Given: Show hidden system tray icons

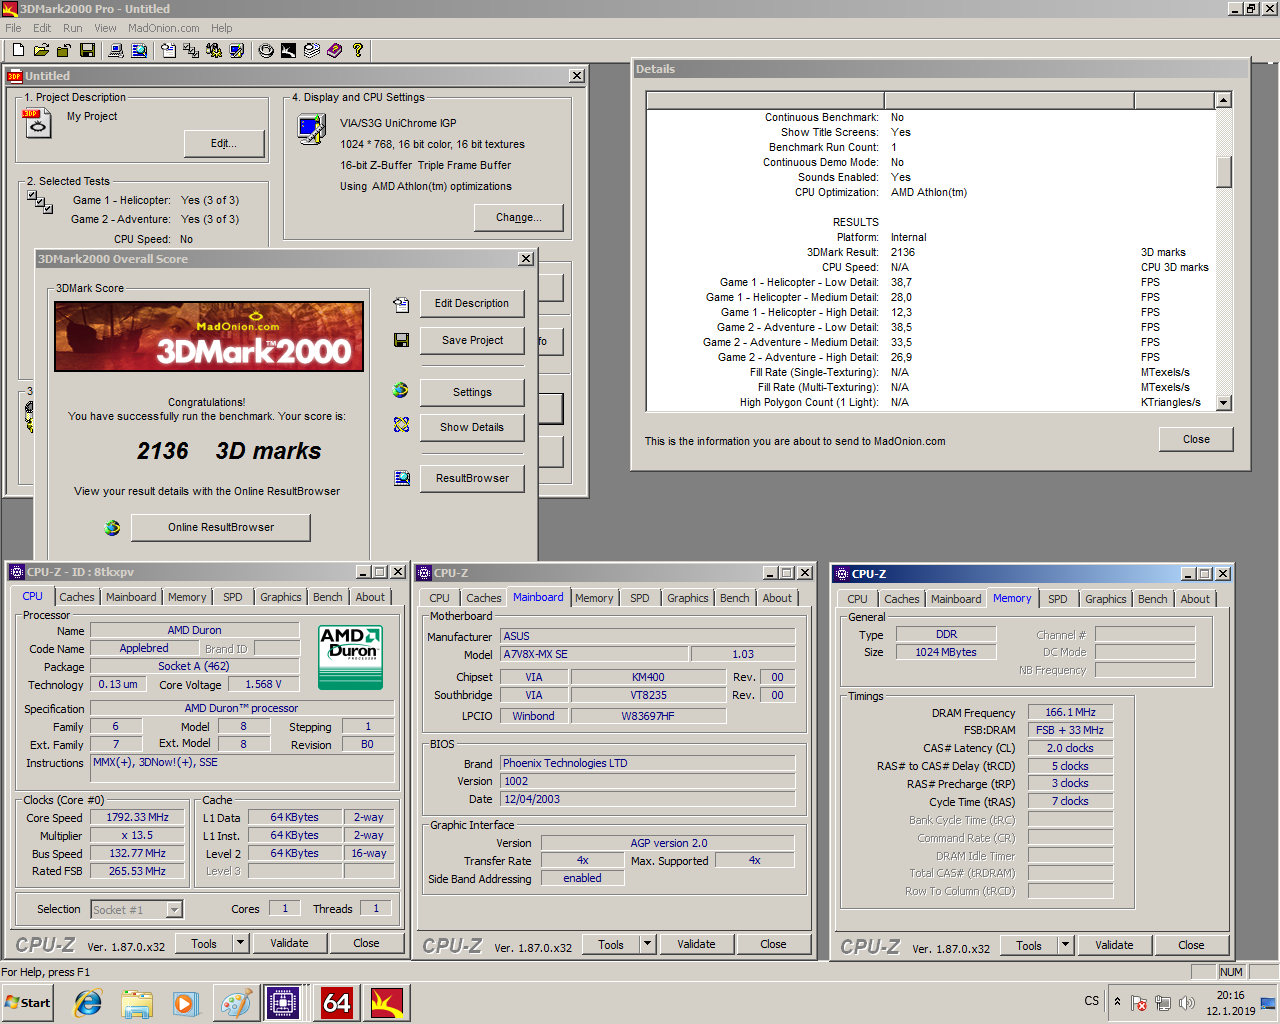Looking at the screenshot, I should click(x=1118, y=1001).
